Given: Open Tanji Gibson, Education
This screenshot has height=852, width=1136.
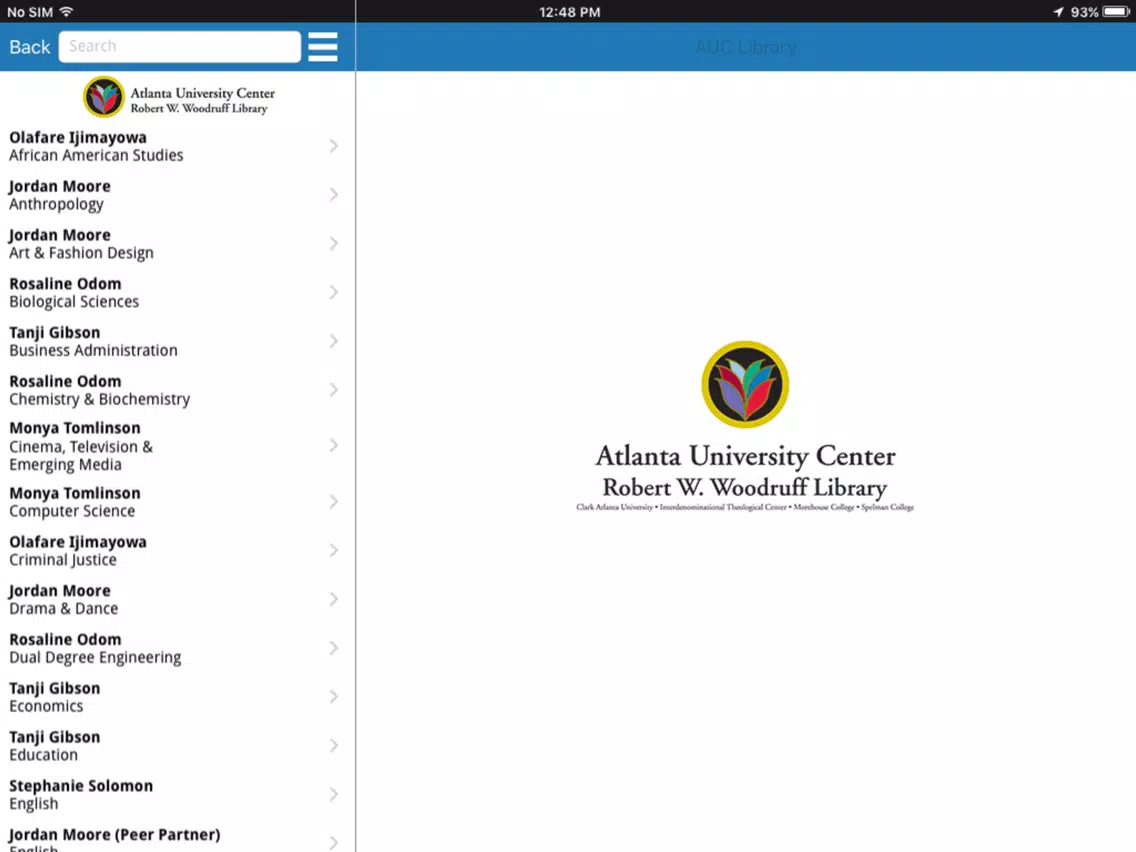Looking at the screenshot, I should [x=178, y=746].
